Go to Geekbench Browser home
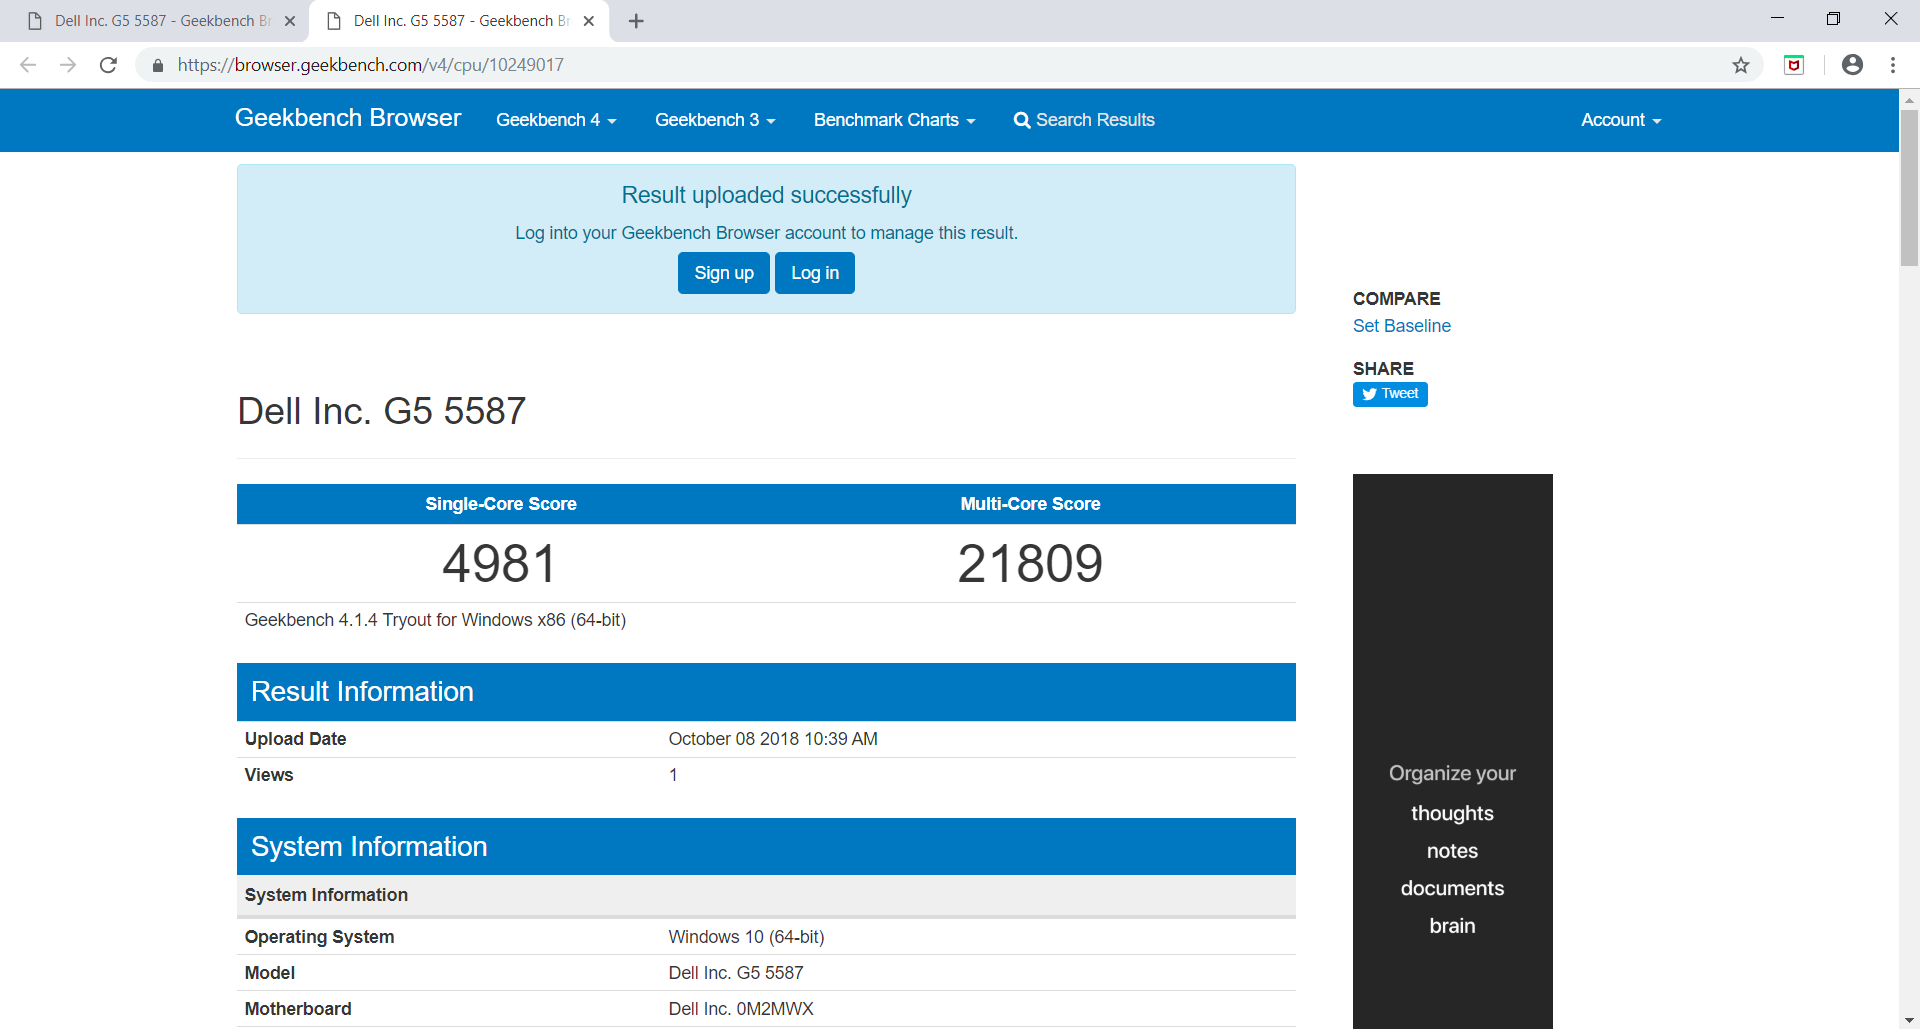The image size is (1920, 1029). point(348,118)
